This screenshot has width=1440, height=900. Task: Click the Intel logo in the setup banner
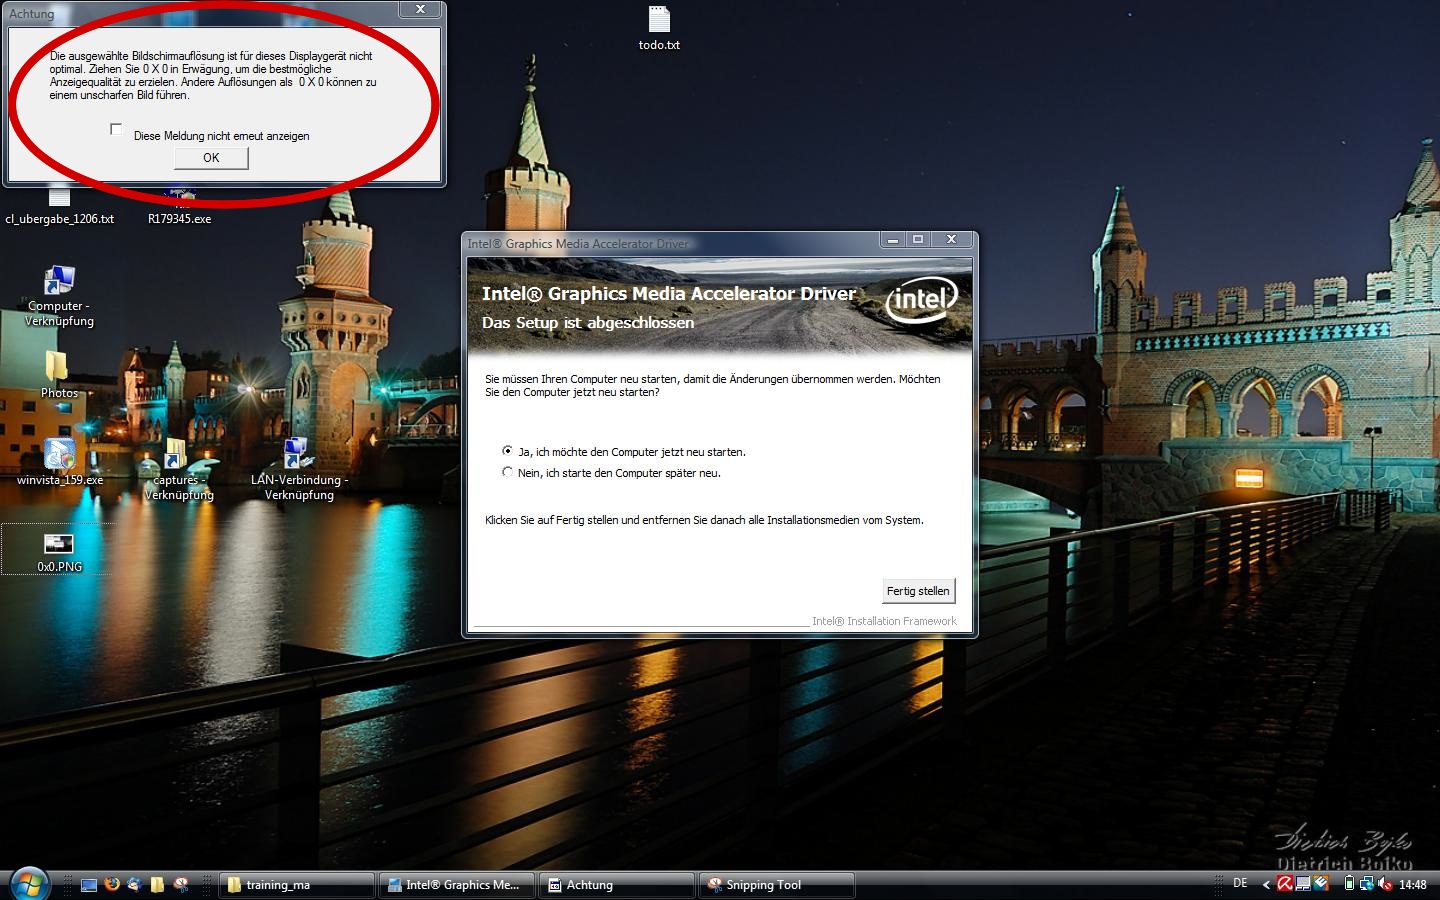click(x=920, y=299)
